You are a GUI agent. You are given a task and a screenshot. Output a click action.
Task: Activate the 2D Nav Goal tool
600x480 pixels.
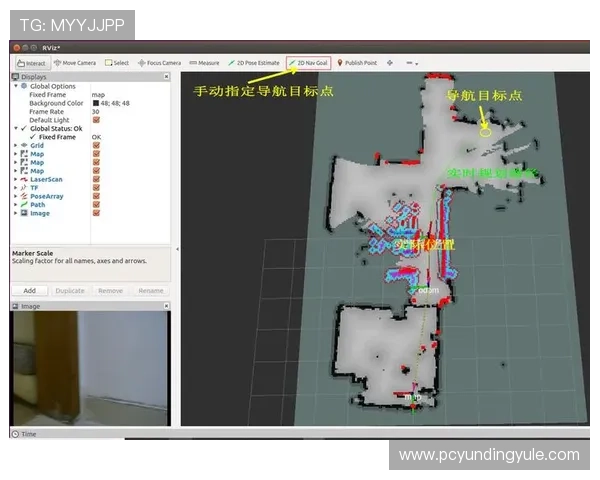[308, 63]
